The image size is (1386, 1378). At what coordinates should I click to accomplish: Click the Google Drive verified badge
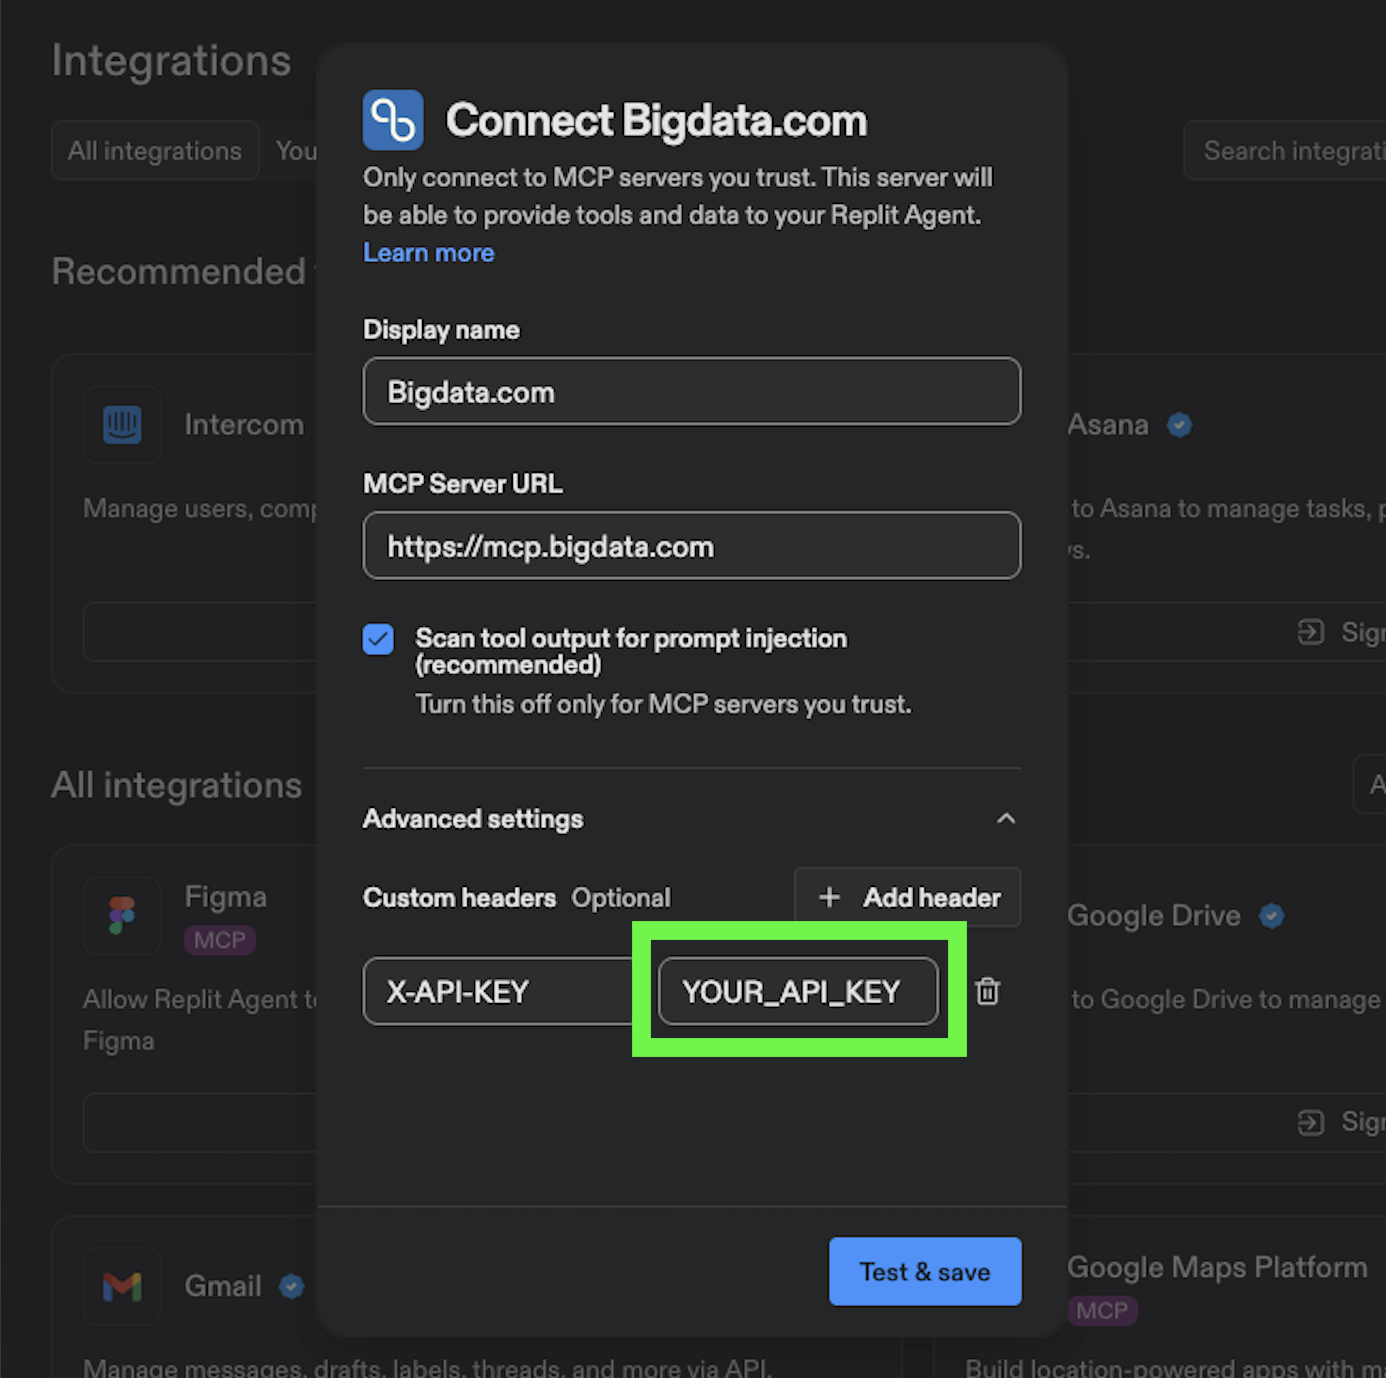point(1272,915)
